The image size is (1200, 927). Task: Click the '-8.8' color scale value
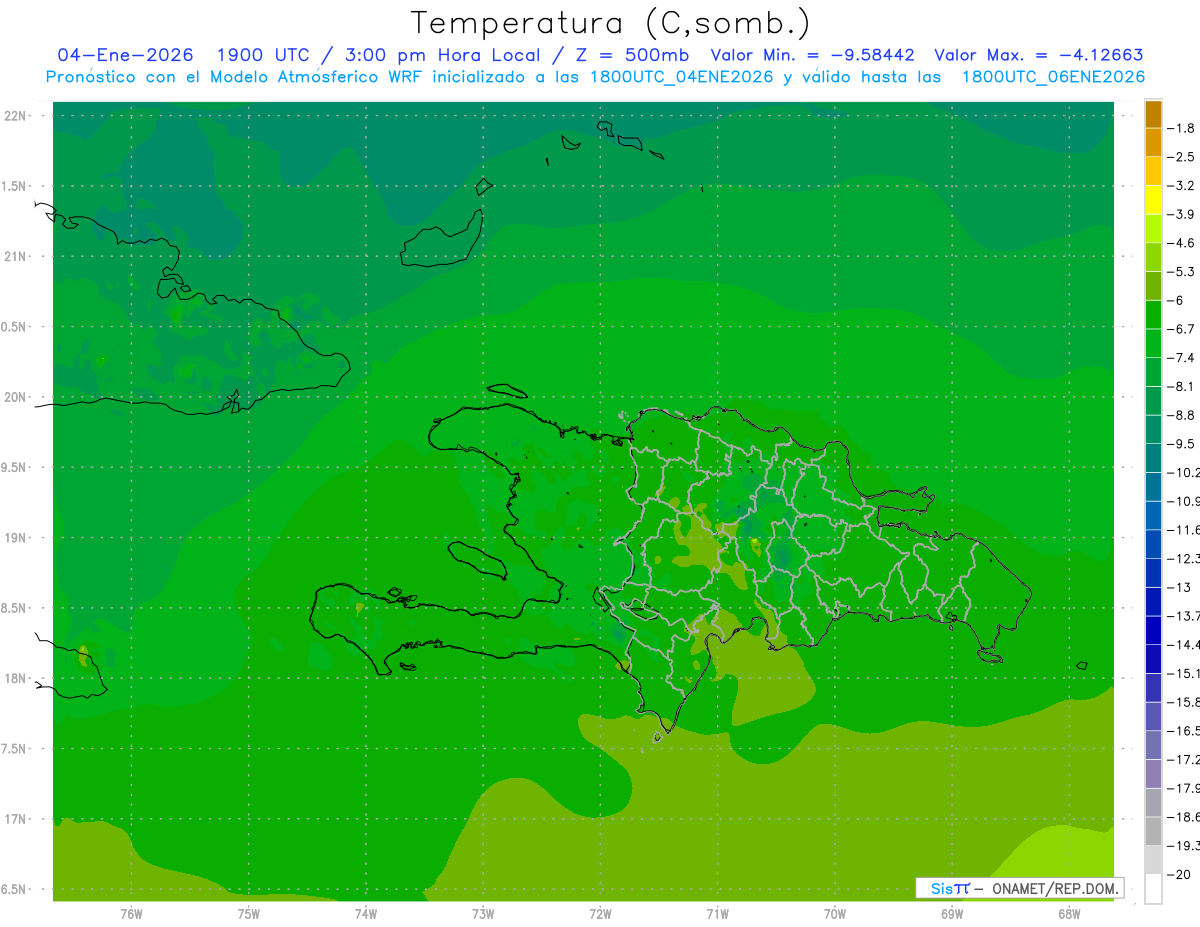point(1182,415)
